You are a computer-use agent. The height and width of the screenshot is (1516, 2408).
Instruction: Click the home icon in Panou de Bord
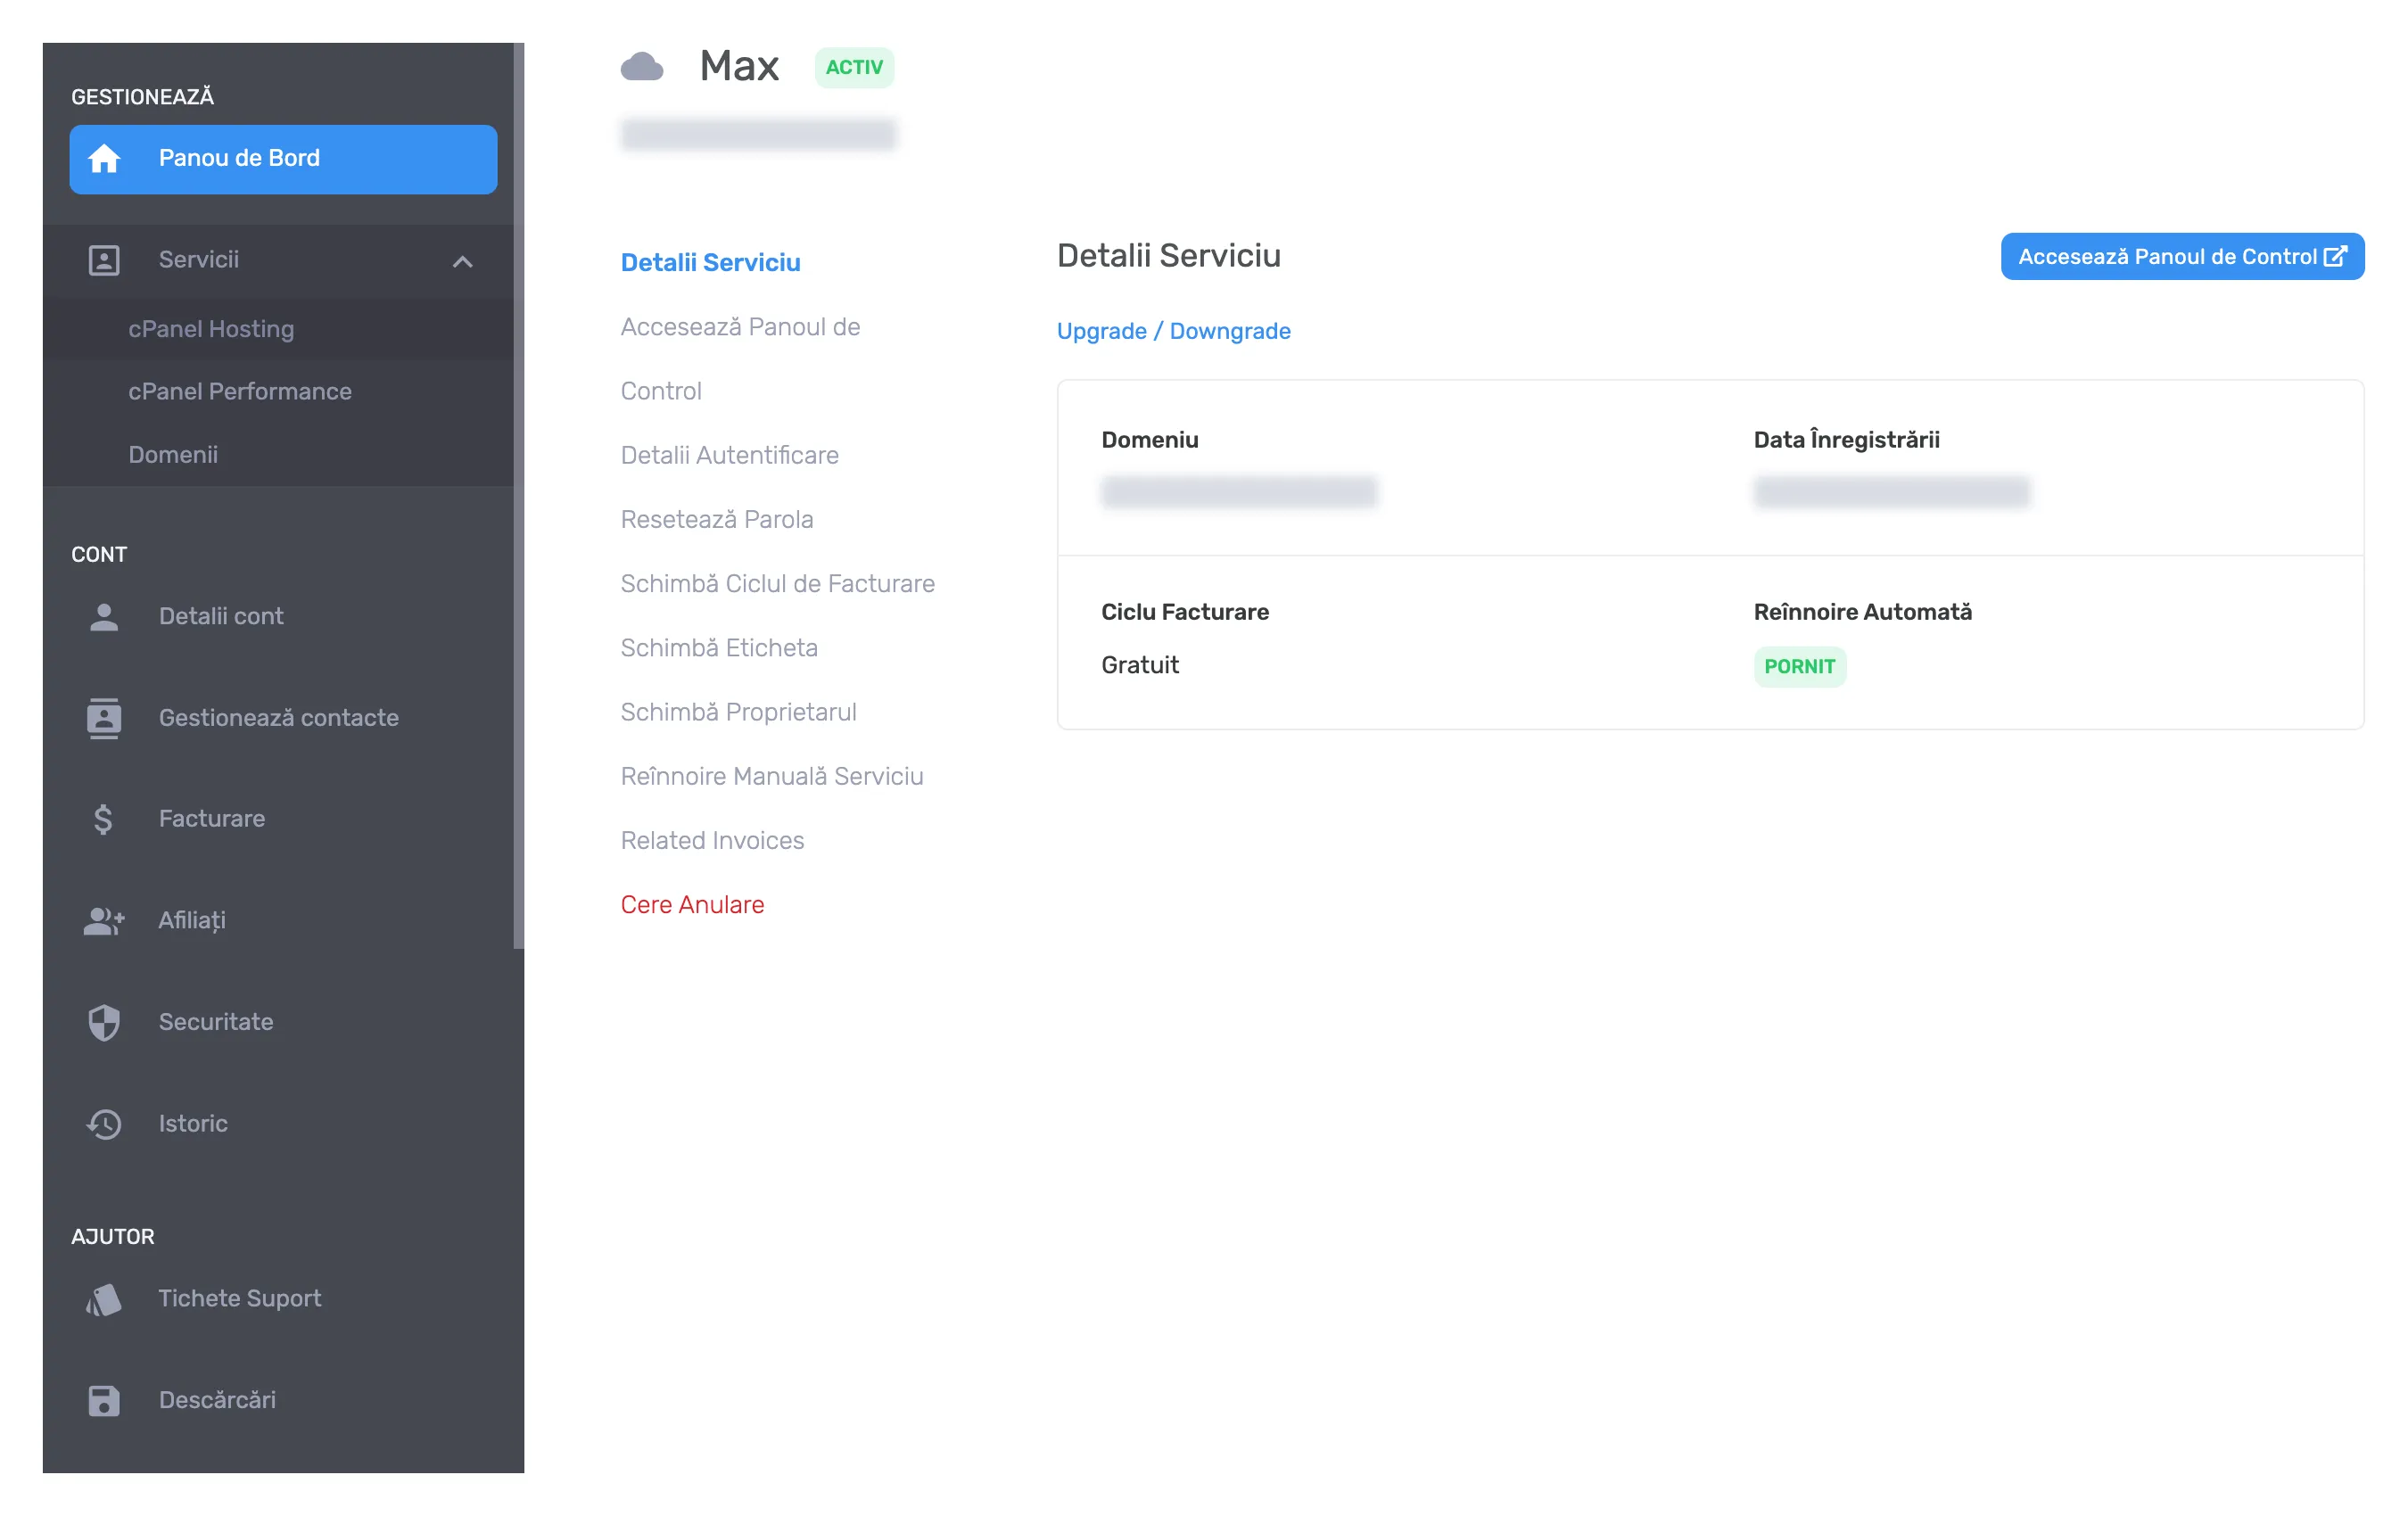[104, 159]
